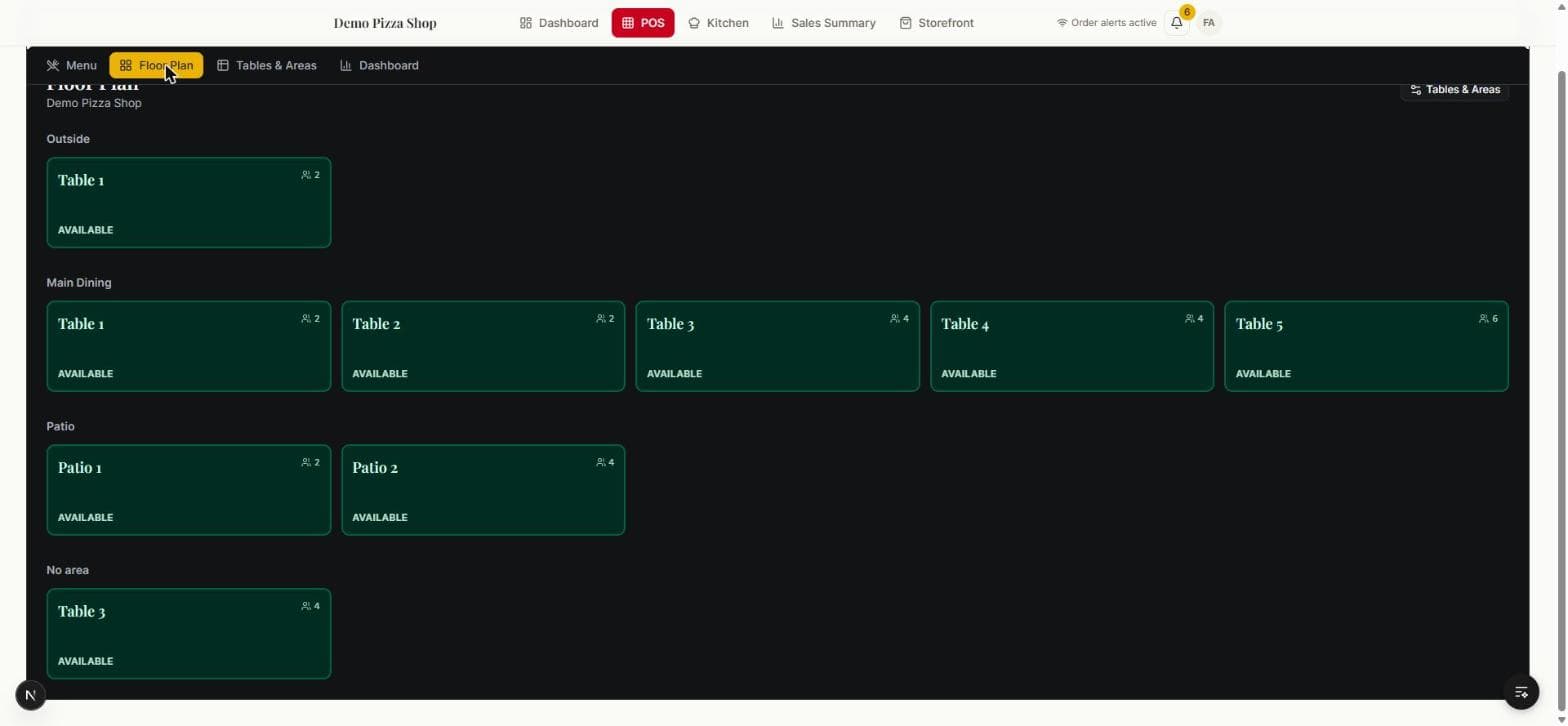Open the top Dashboard navigation item
The width and height of the screenshot is (1568, 726).
559,23
